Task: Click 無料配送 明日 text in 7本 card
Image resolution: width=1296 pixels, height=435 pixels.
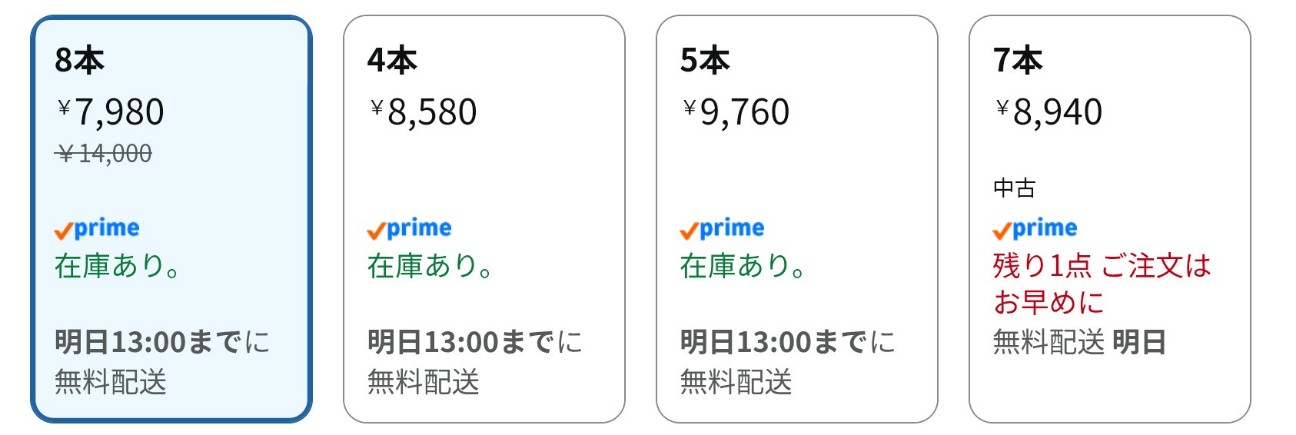Action: click(1080, 343)
